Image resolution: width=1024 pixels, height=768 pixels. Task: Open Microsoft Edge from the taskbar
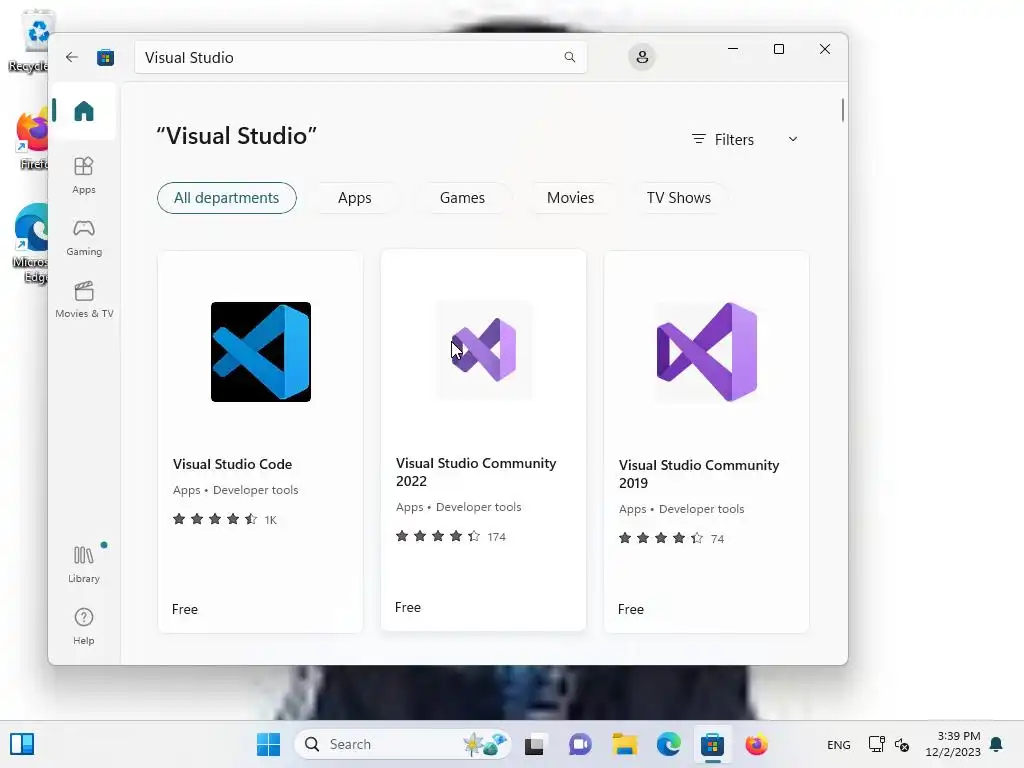pos(669,744)
